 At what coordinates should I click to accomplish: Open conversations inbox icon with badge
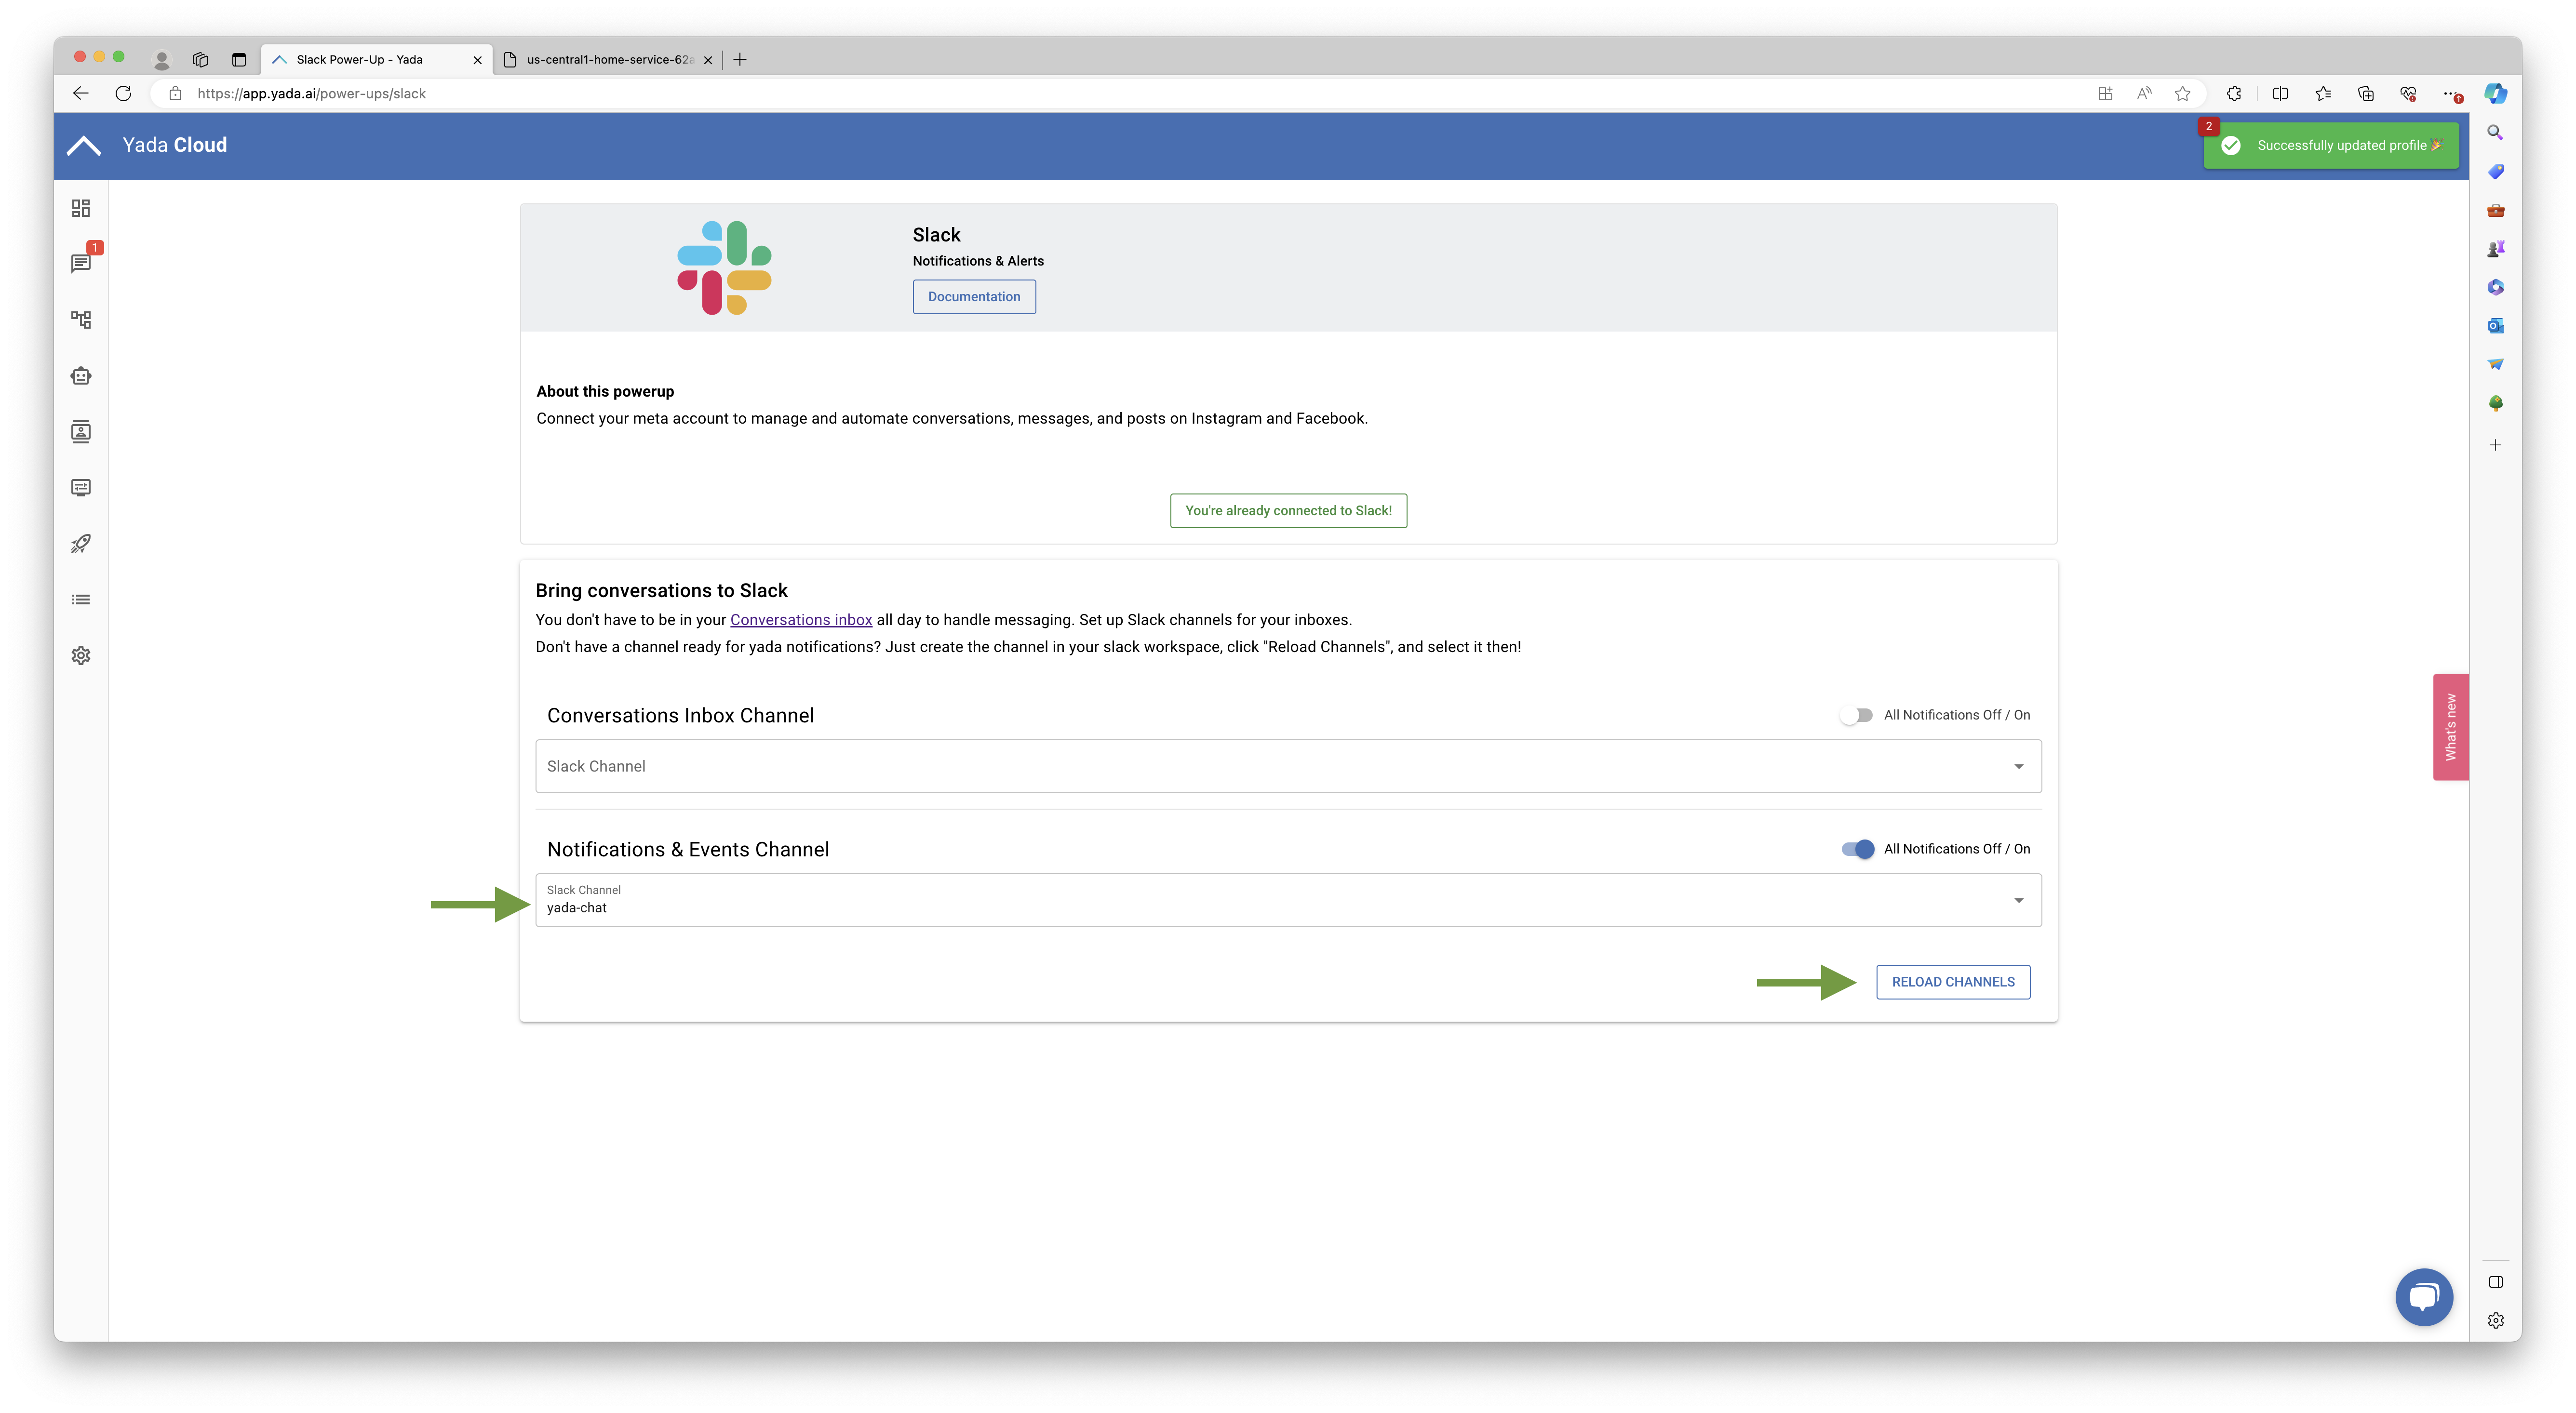(81, 263)
